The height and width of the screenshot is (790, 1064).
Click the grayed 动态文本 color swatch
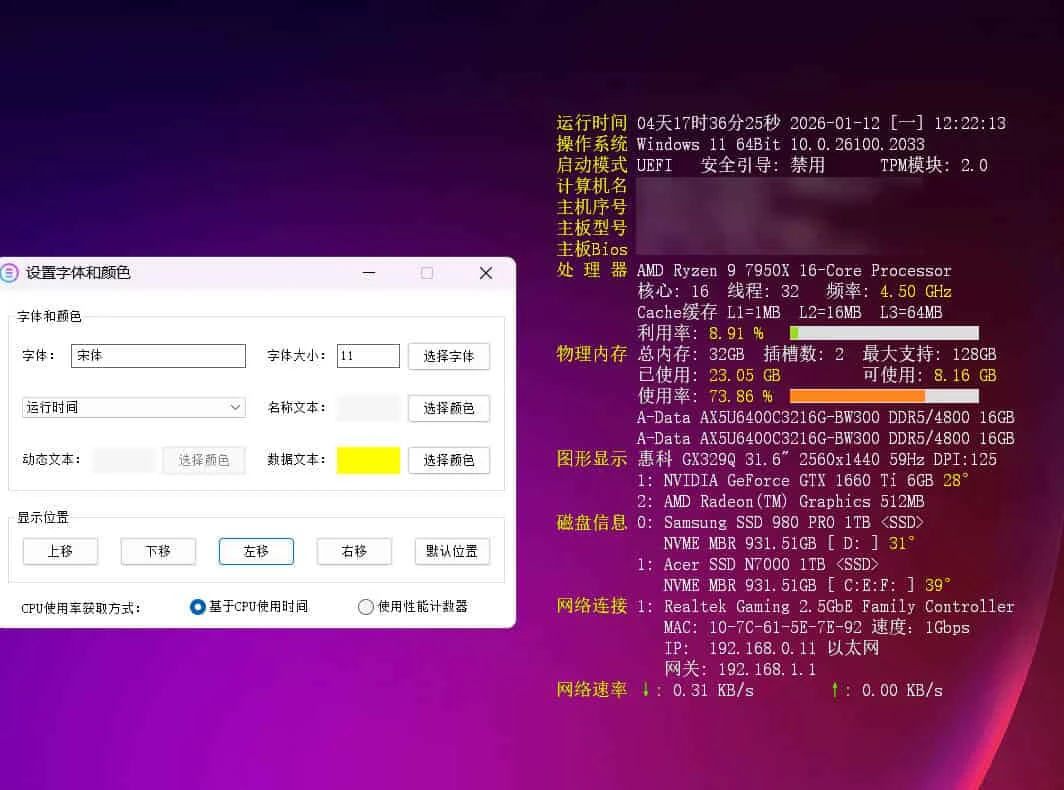pyautogui.click(x=125, y=460)
